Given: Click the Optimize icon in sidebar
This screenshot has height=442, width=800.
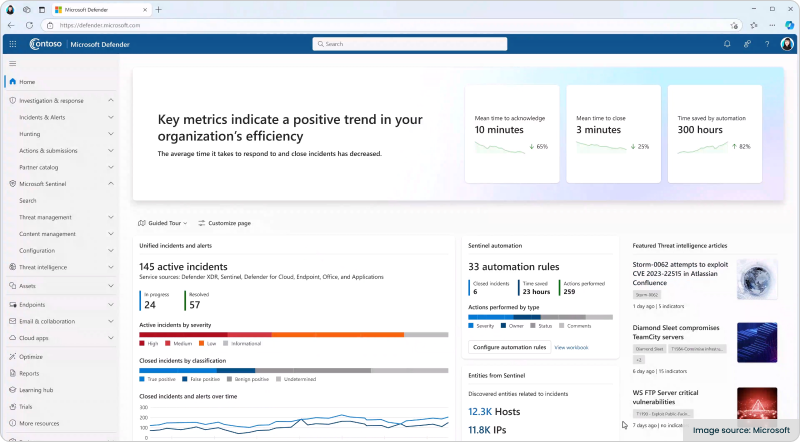Looking at the screenshot, I should [13, 357].
